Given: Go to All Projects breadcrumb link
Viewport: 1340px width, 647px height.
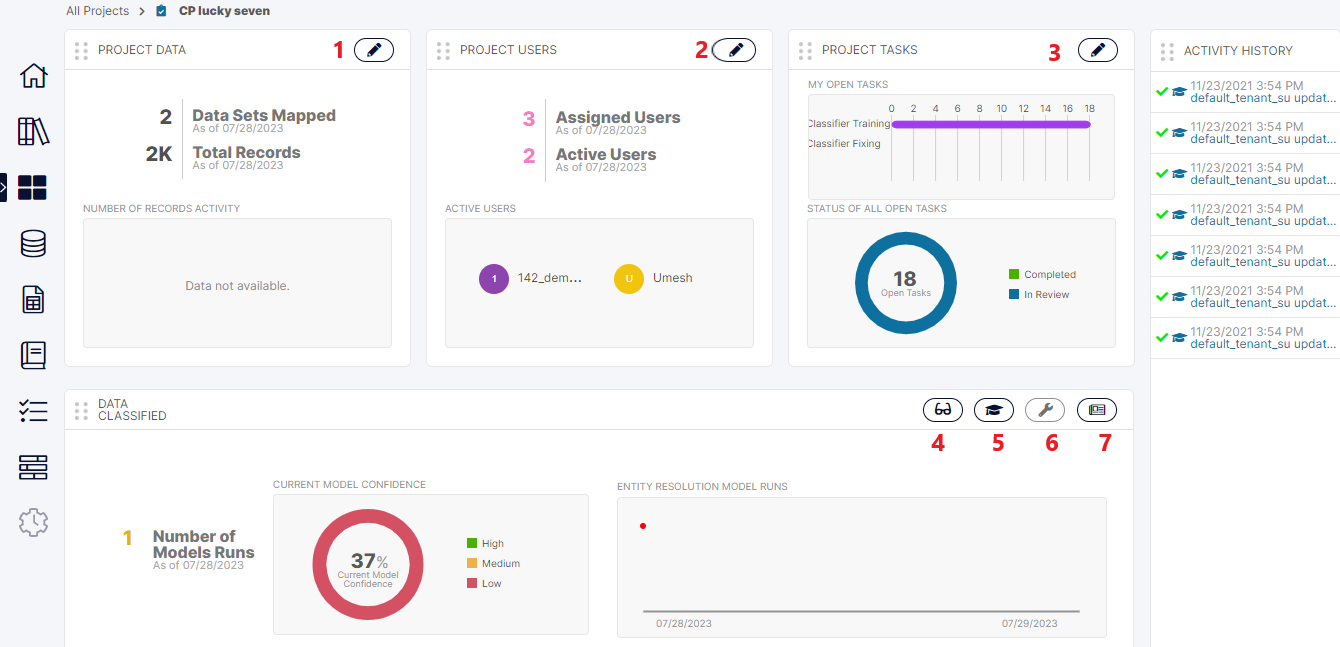Looking at the screenshot, I should point(97,11).
